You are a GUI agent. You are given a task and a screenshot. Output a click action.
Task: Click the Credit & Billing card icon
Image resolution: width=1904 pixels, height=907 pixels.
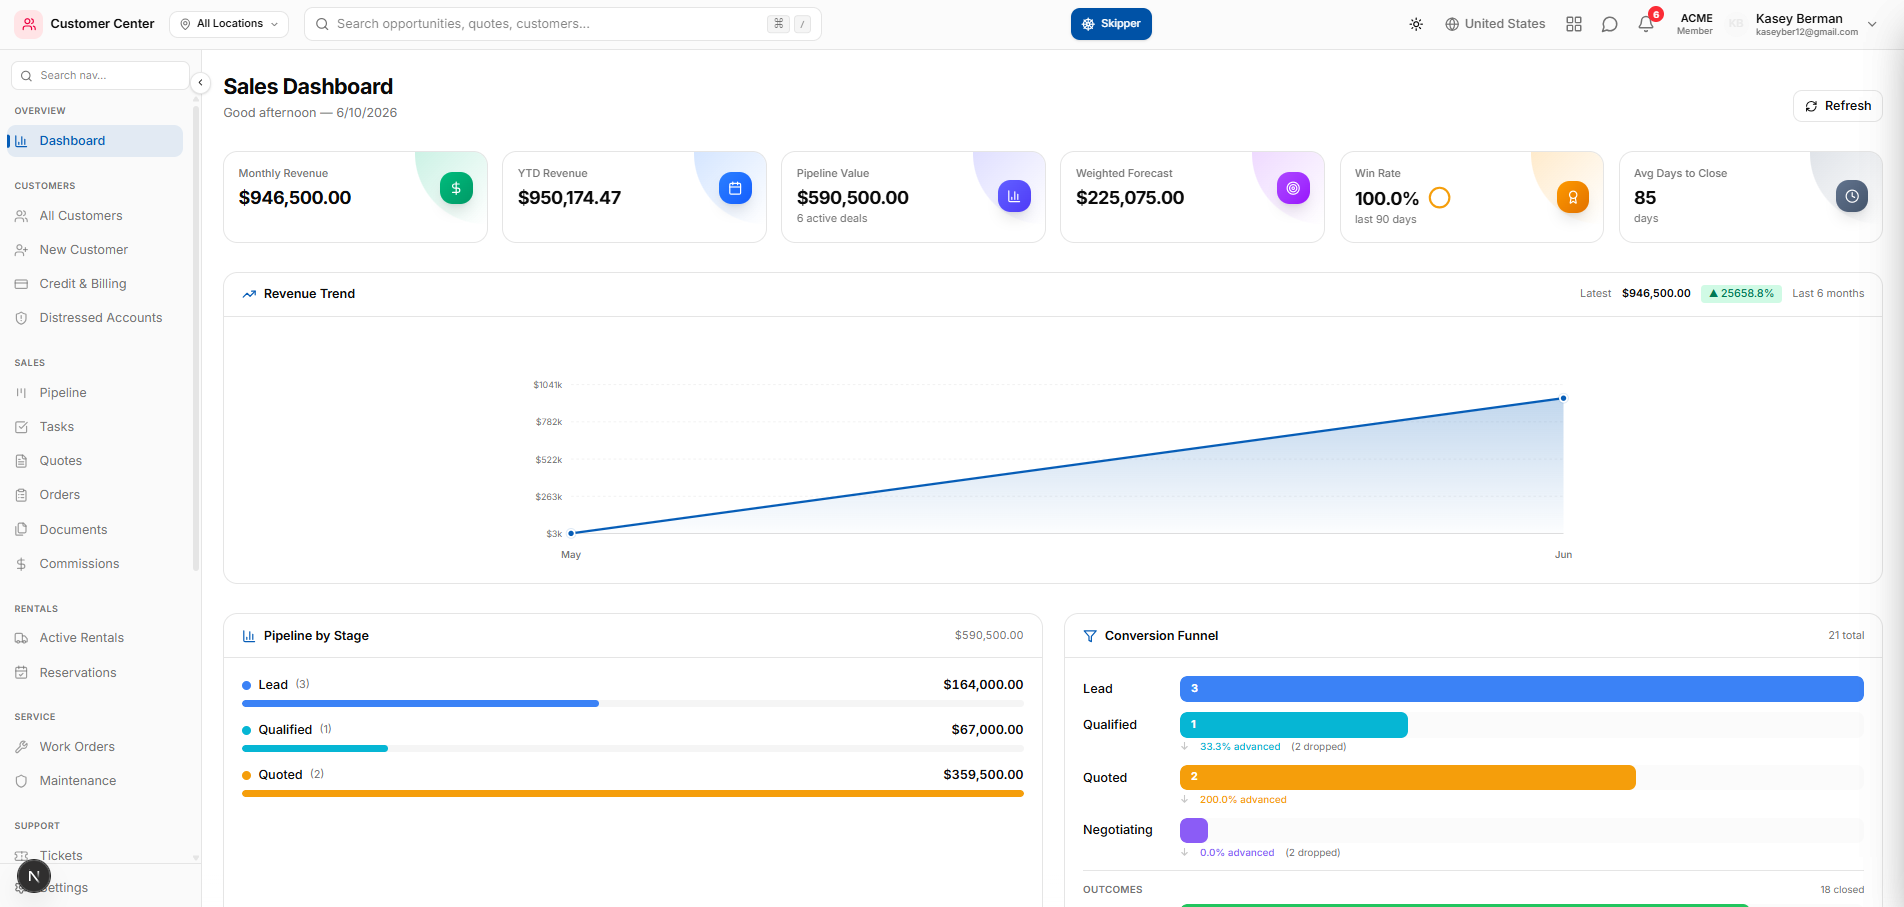coord(21,284)
